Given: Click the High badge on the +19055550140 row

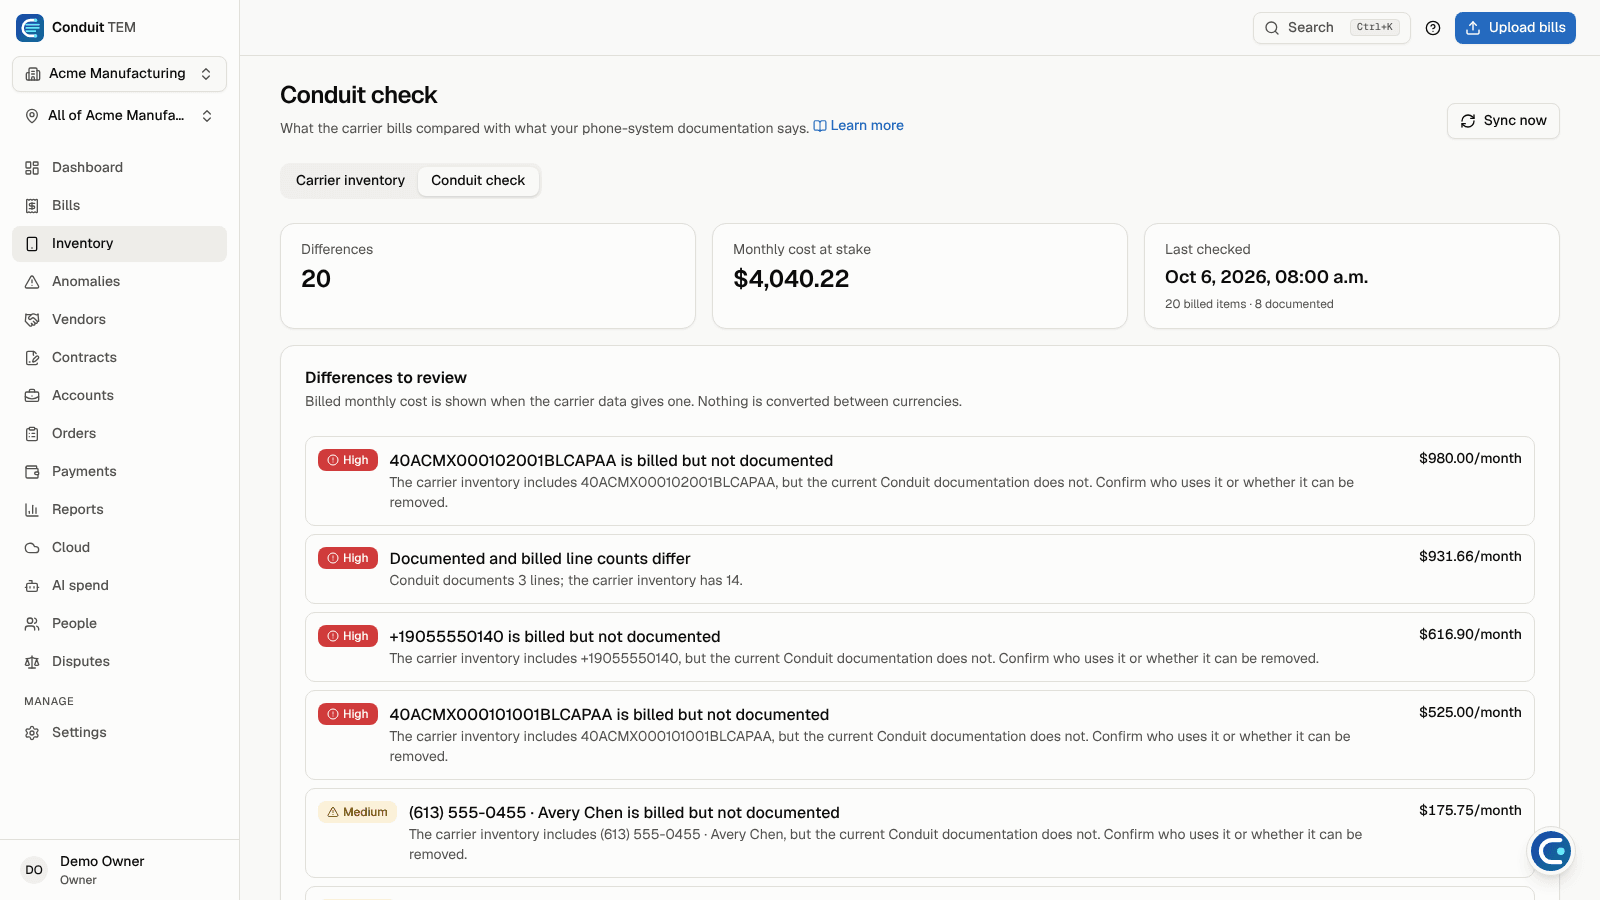Looking at the screenshot, I should point(348,636).
